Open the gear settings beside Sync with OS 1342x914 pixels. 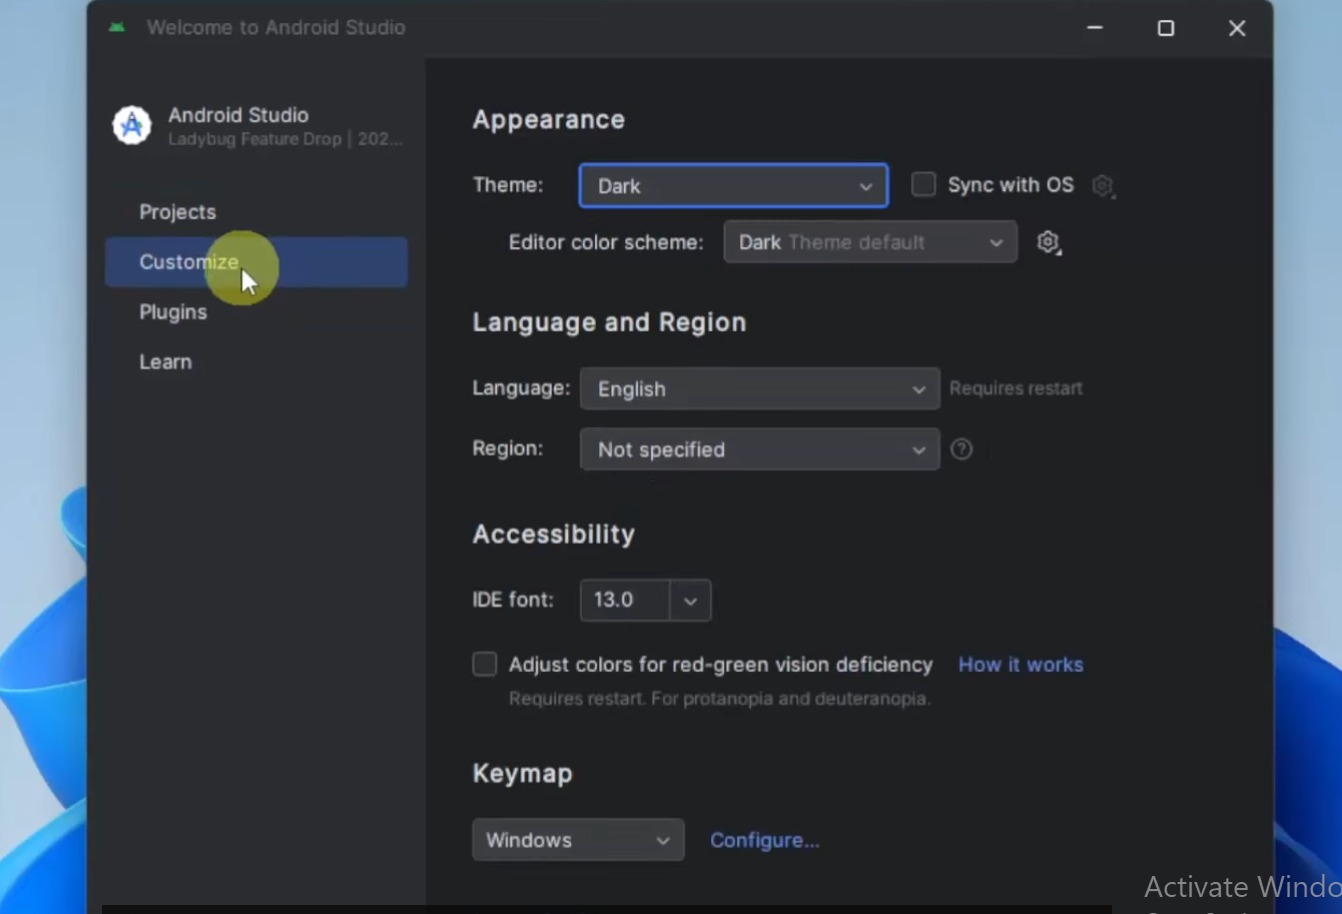1103,186
